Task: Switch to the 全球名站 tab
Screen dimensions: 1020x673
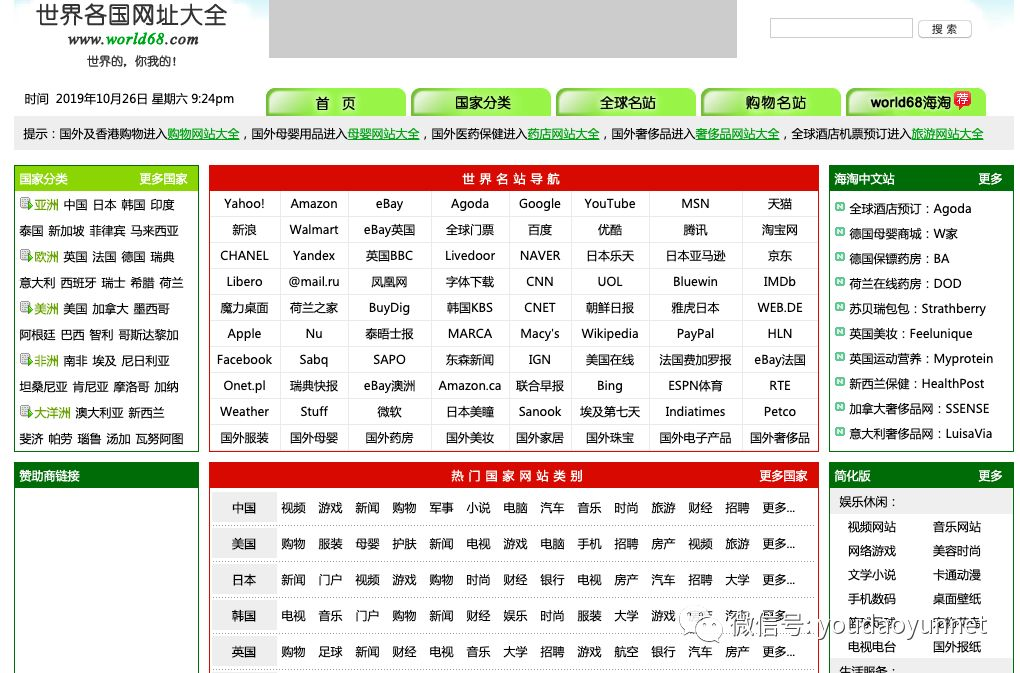Action: 626,103
